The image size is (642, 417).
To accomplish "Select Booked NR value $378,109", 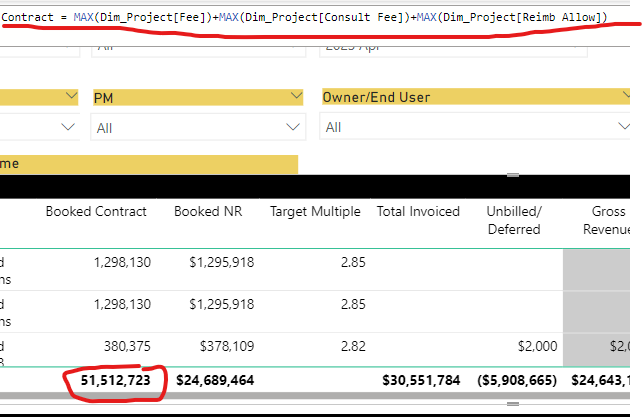I will pos(227,347).
